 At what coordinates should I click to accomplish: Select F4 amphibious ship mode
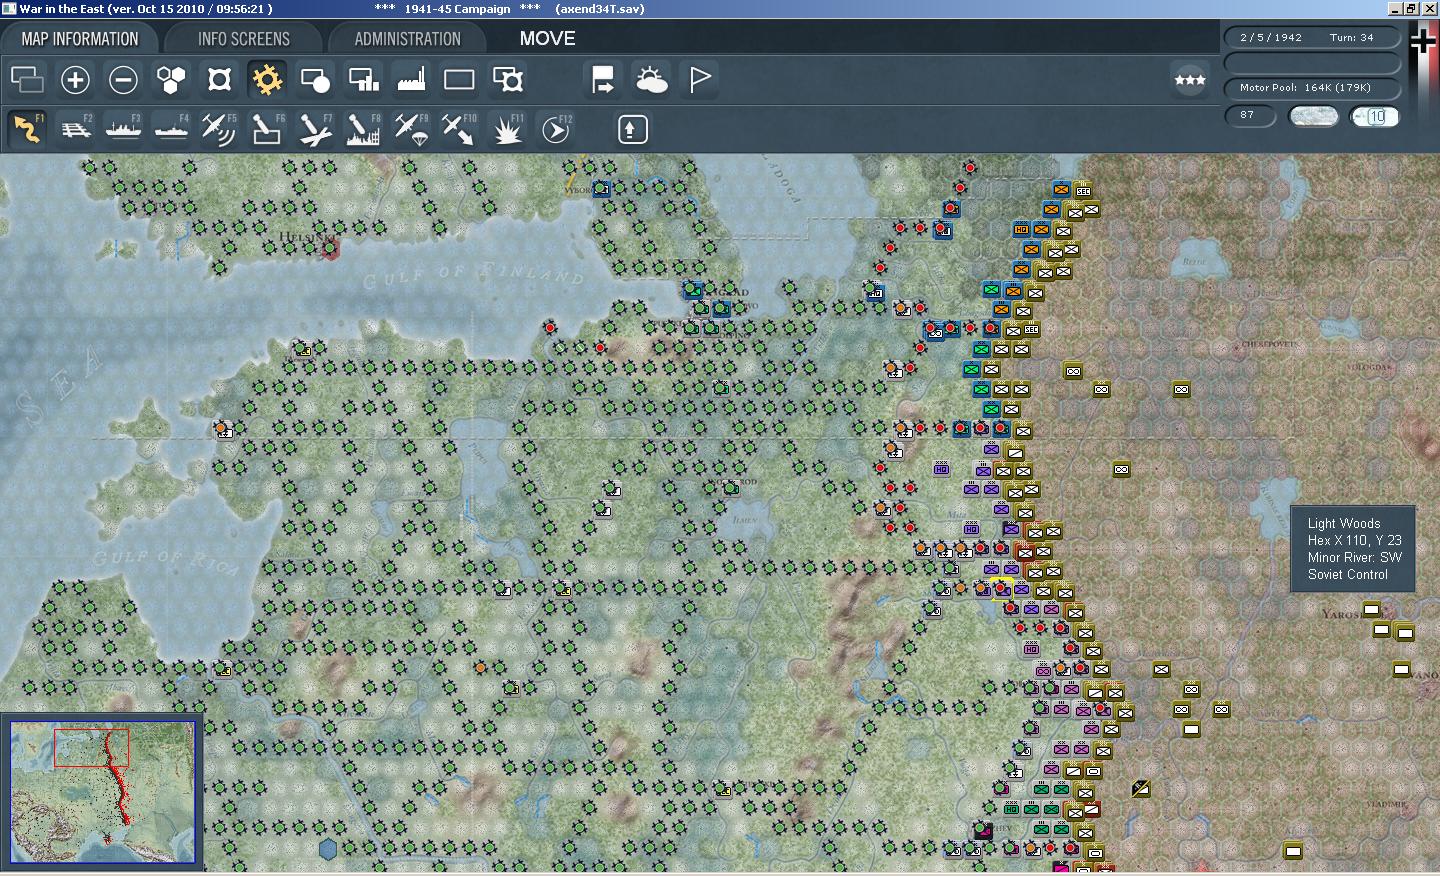[x=171, y=129]
